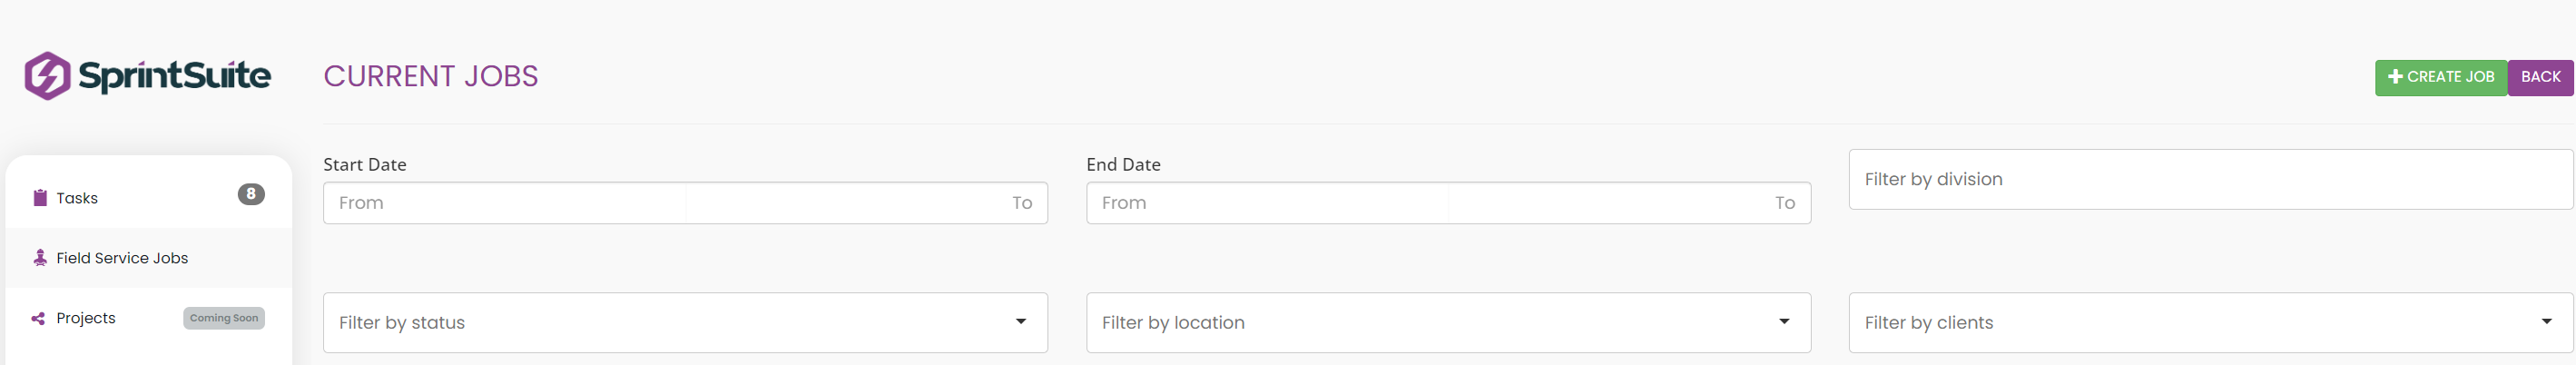Viewport: 2576px width, 365px height.
Task: Expand the Filter by location dropdown arrow
Action: click(1784, 322)
